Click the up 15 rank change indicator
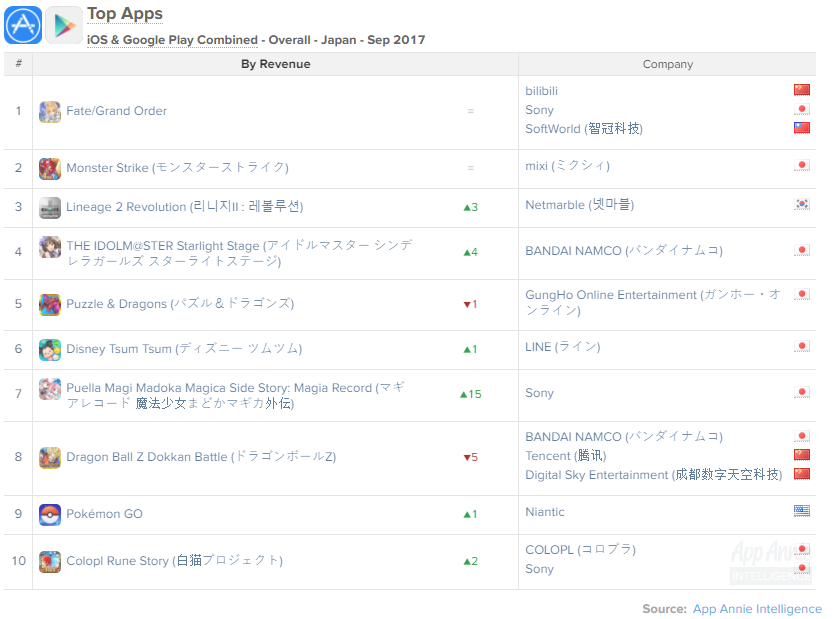 (471, 394)
